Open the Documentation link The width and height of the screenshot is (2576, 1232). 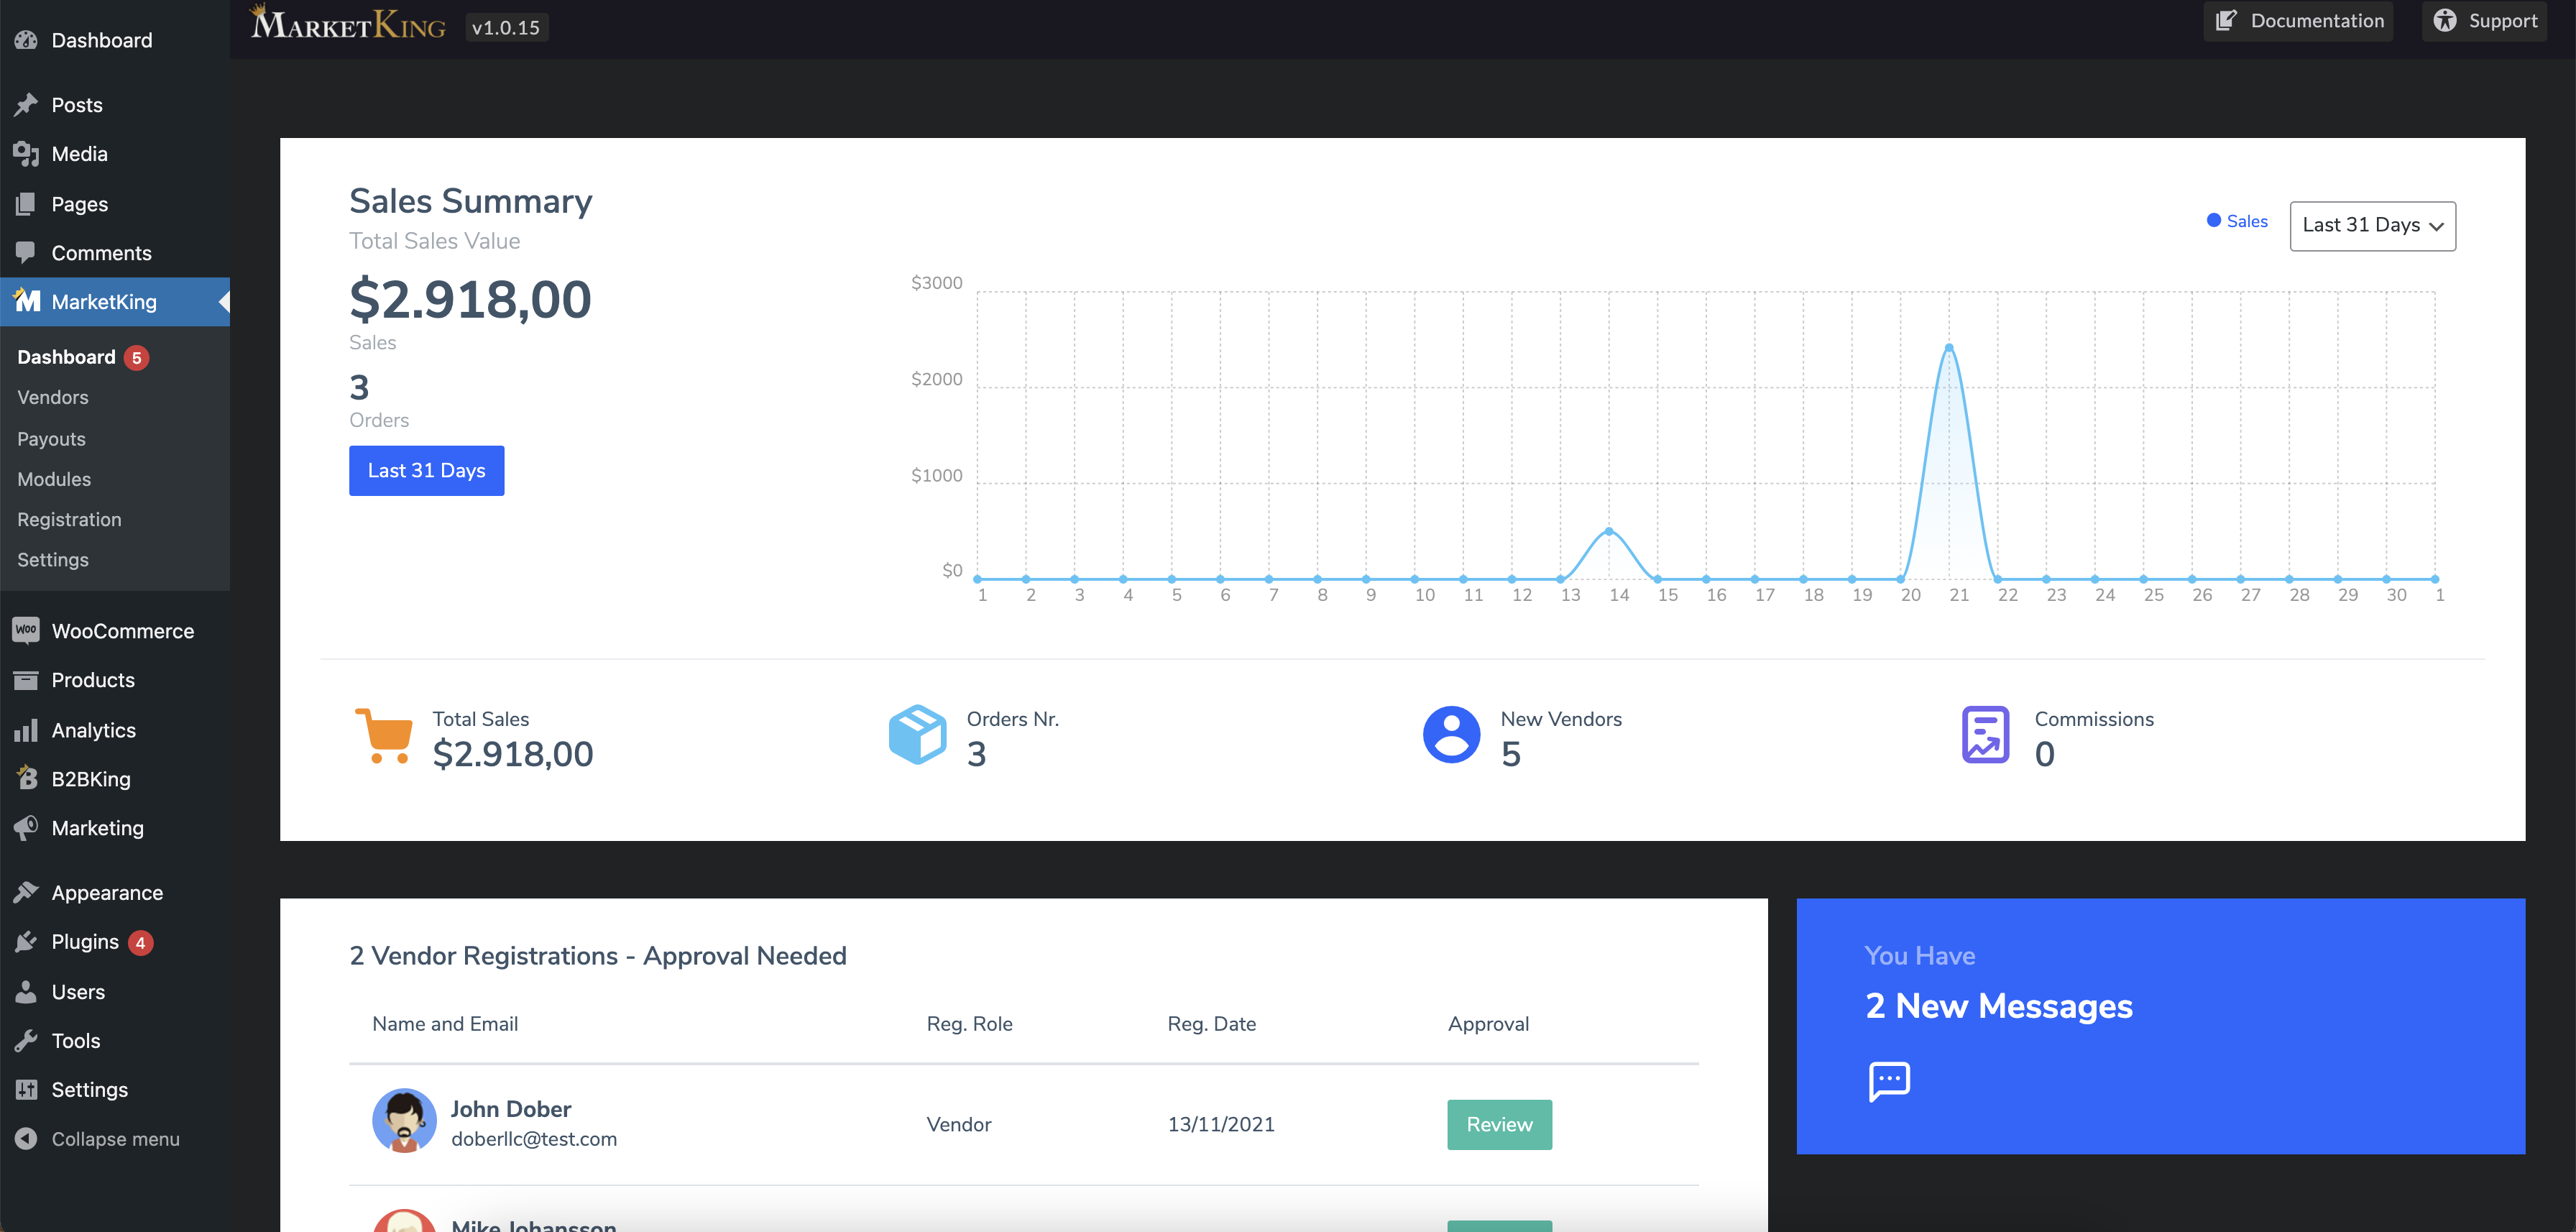pos(2298,21)
